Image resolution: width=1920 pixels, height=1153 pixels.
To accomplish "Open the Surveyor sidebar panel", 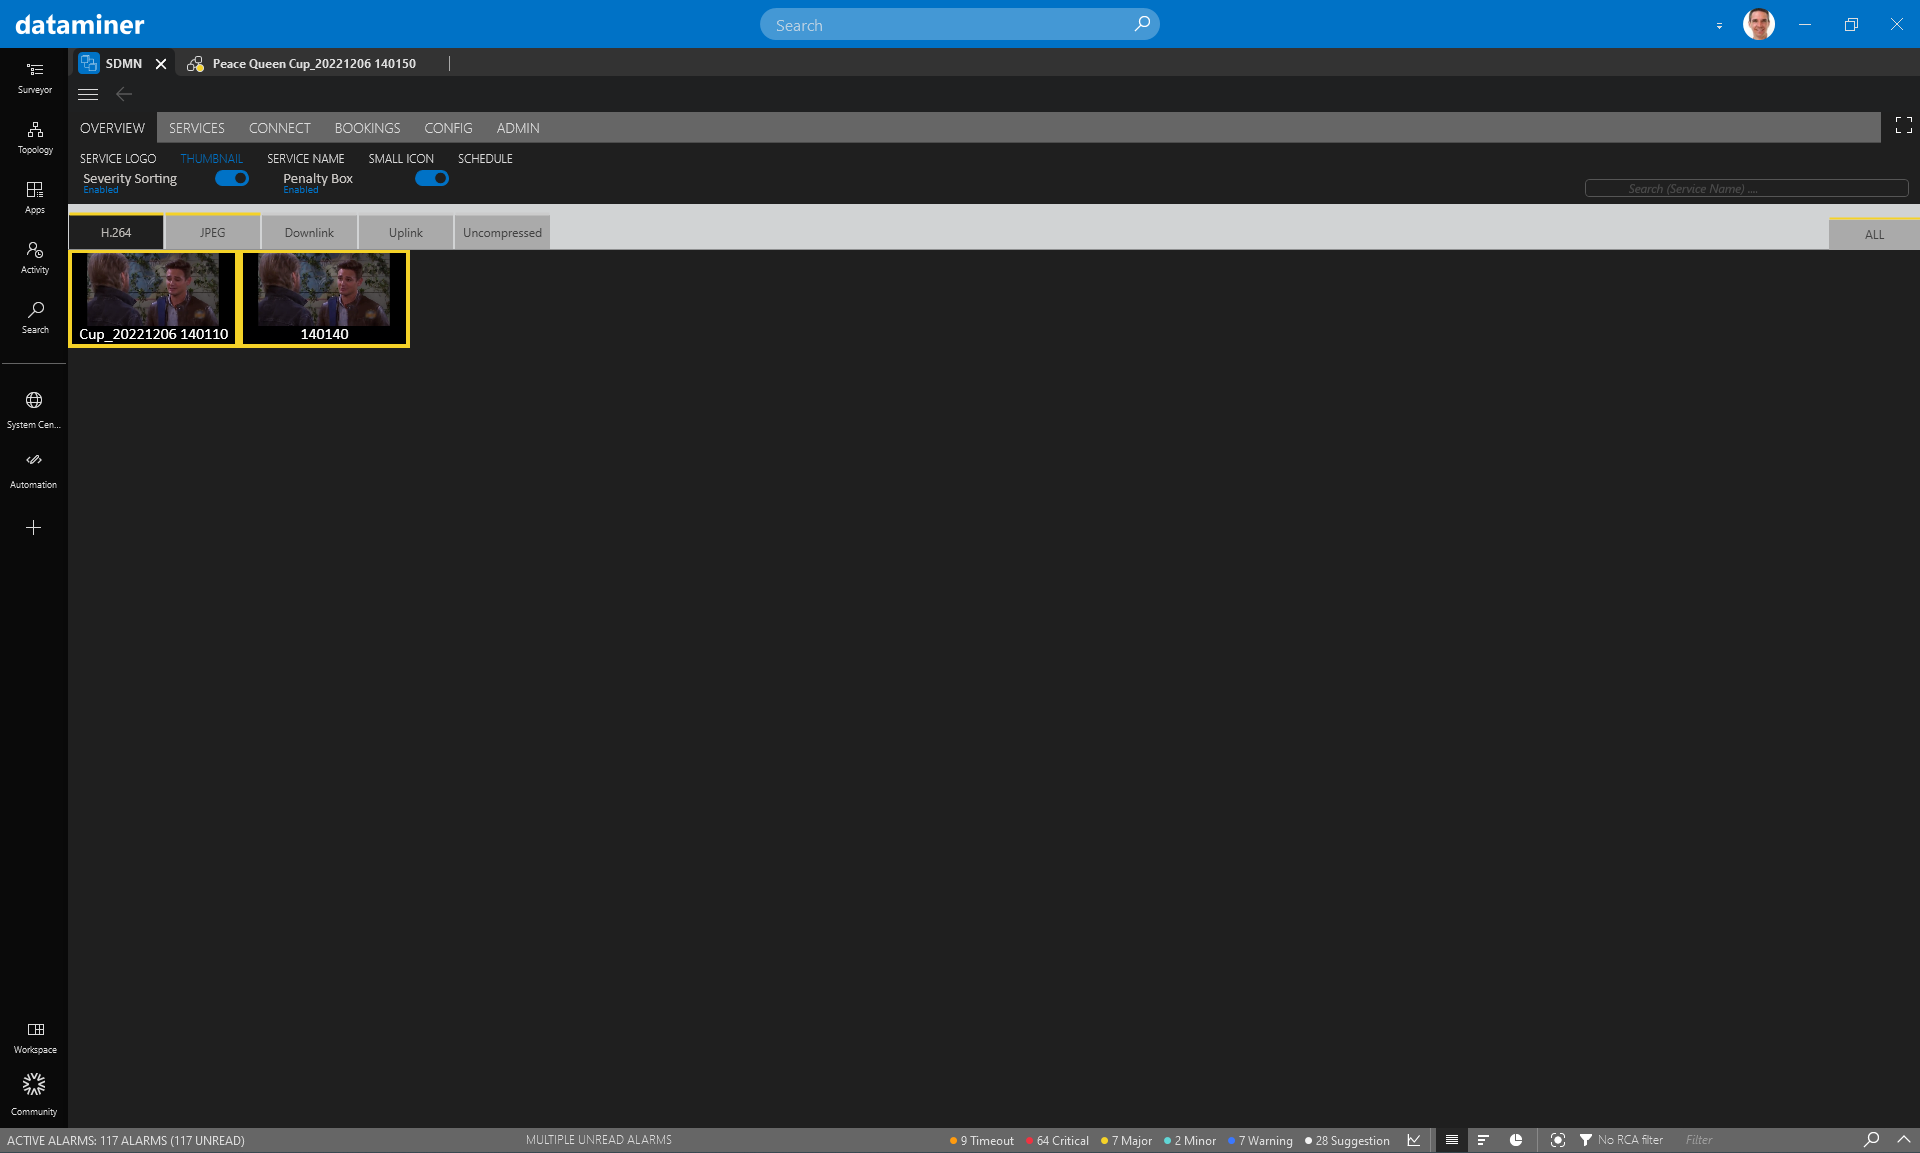I will click(34, 78).
